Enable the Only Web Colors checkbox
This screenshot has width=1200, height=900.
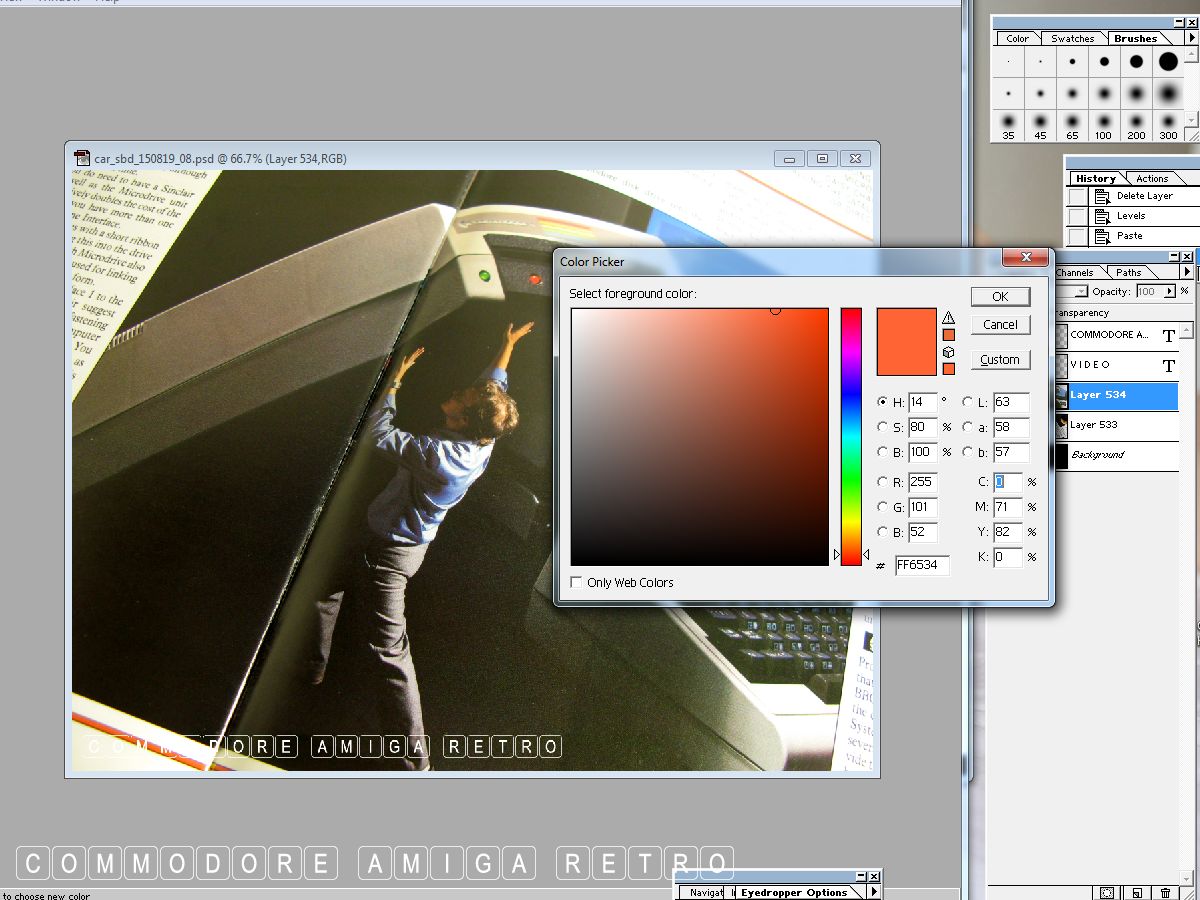point(576,582)
